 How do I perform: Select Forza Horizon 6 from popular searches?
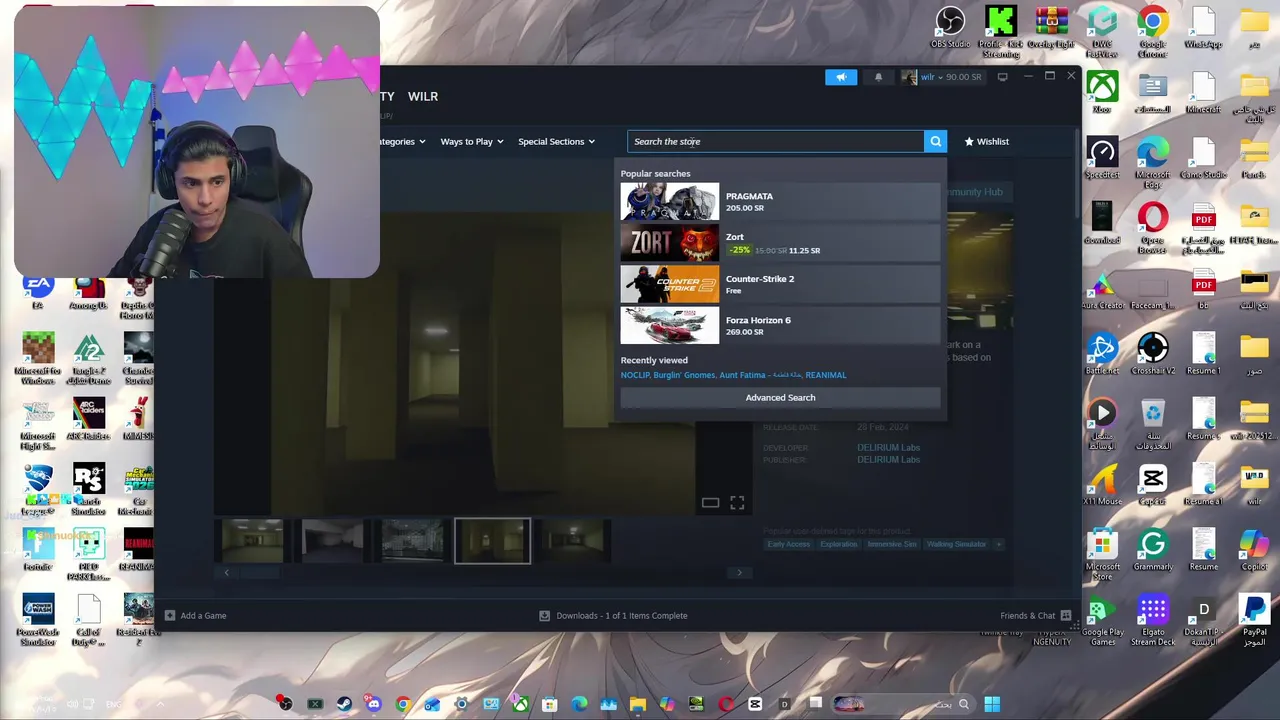click(780, 325)
